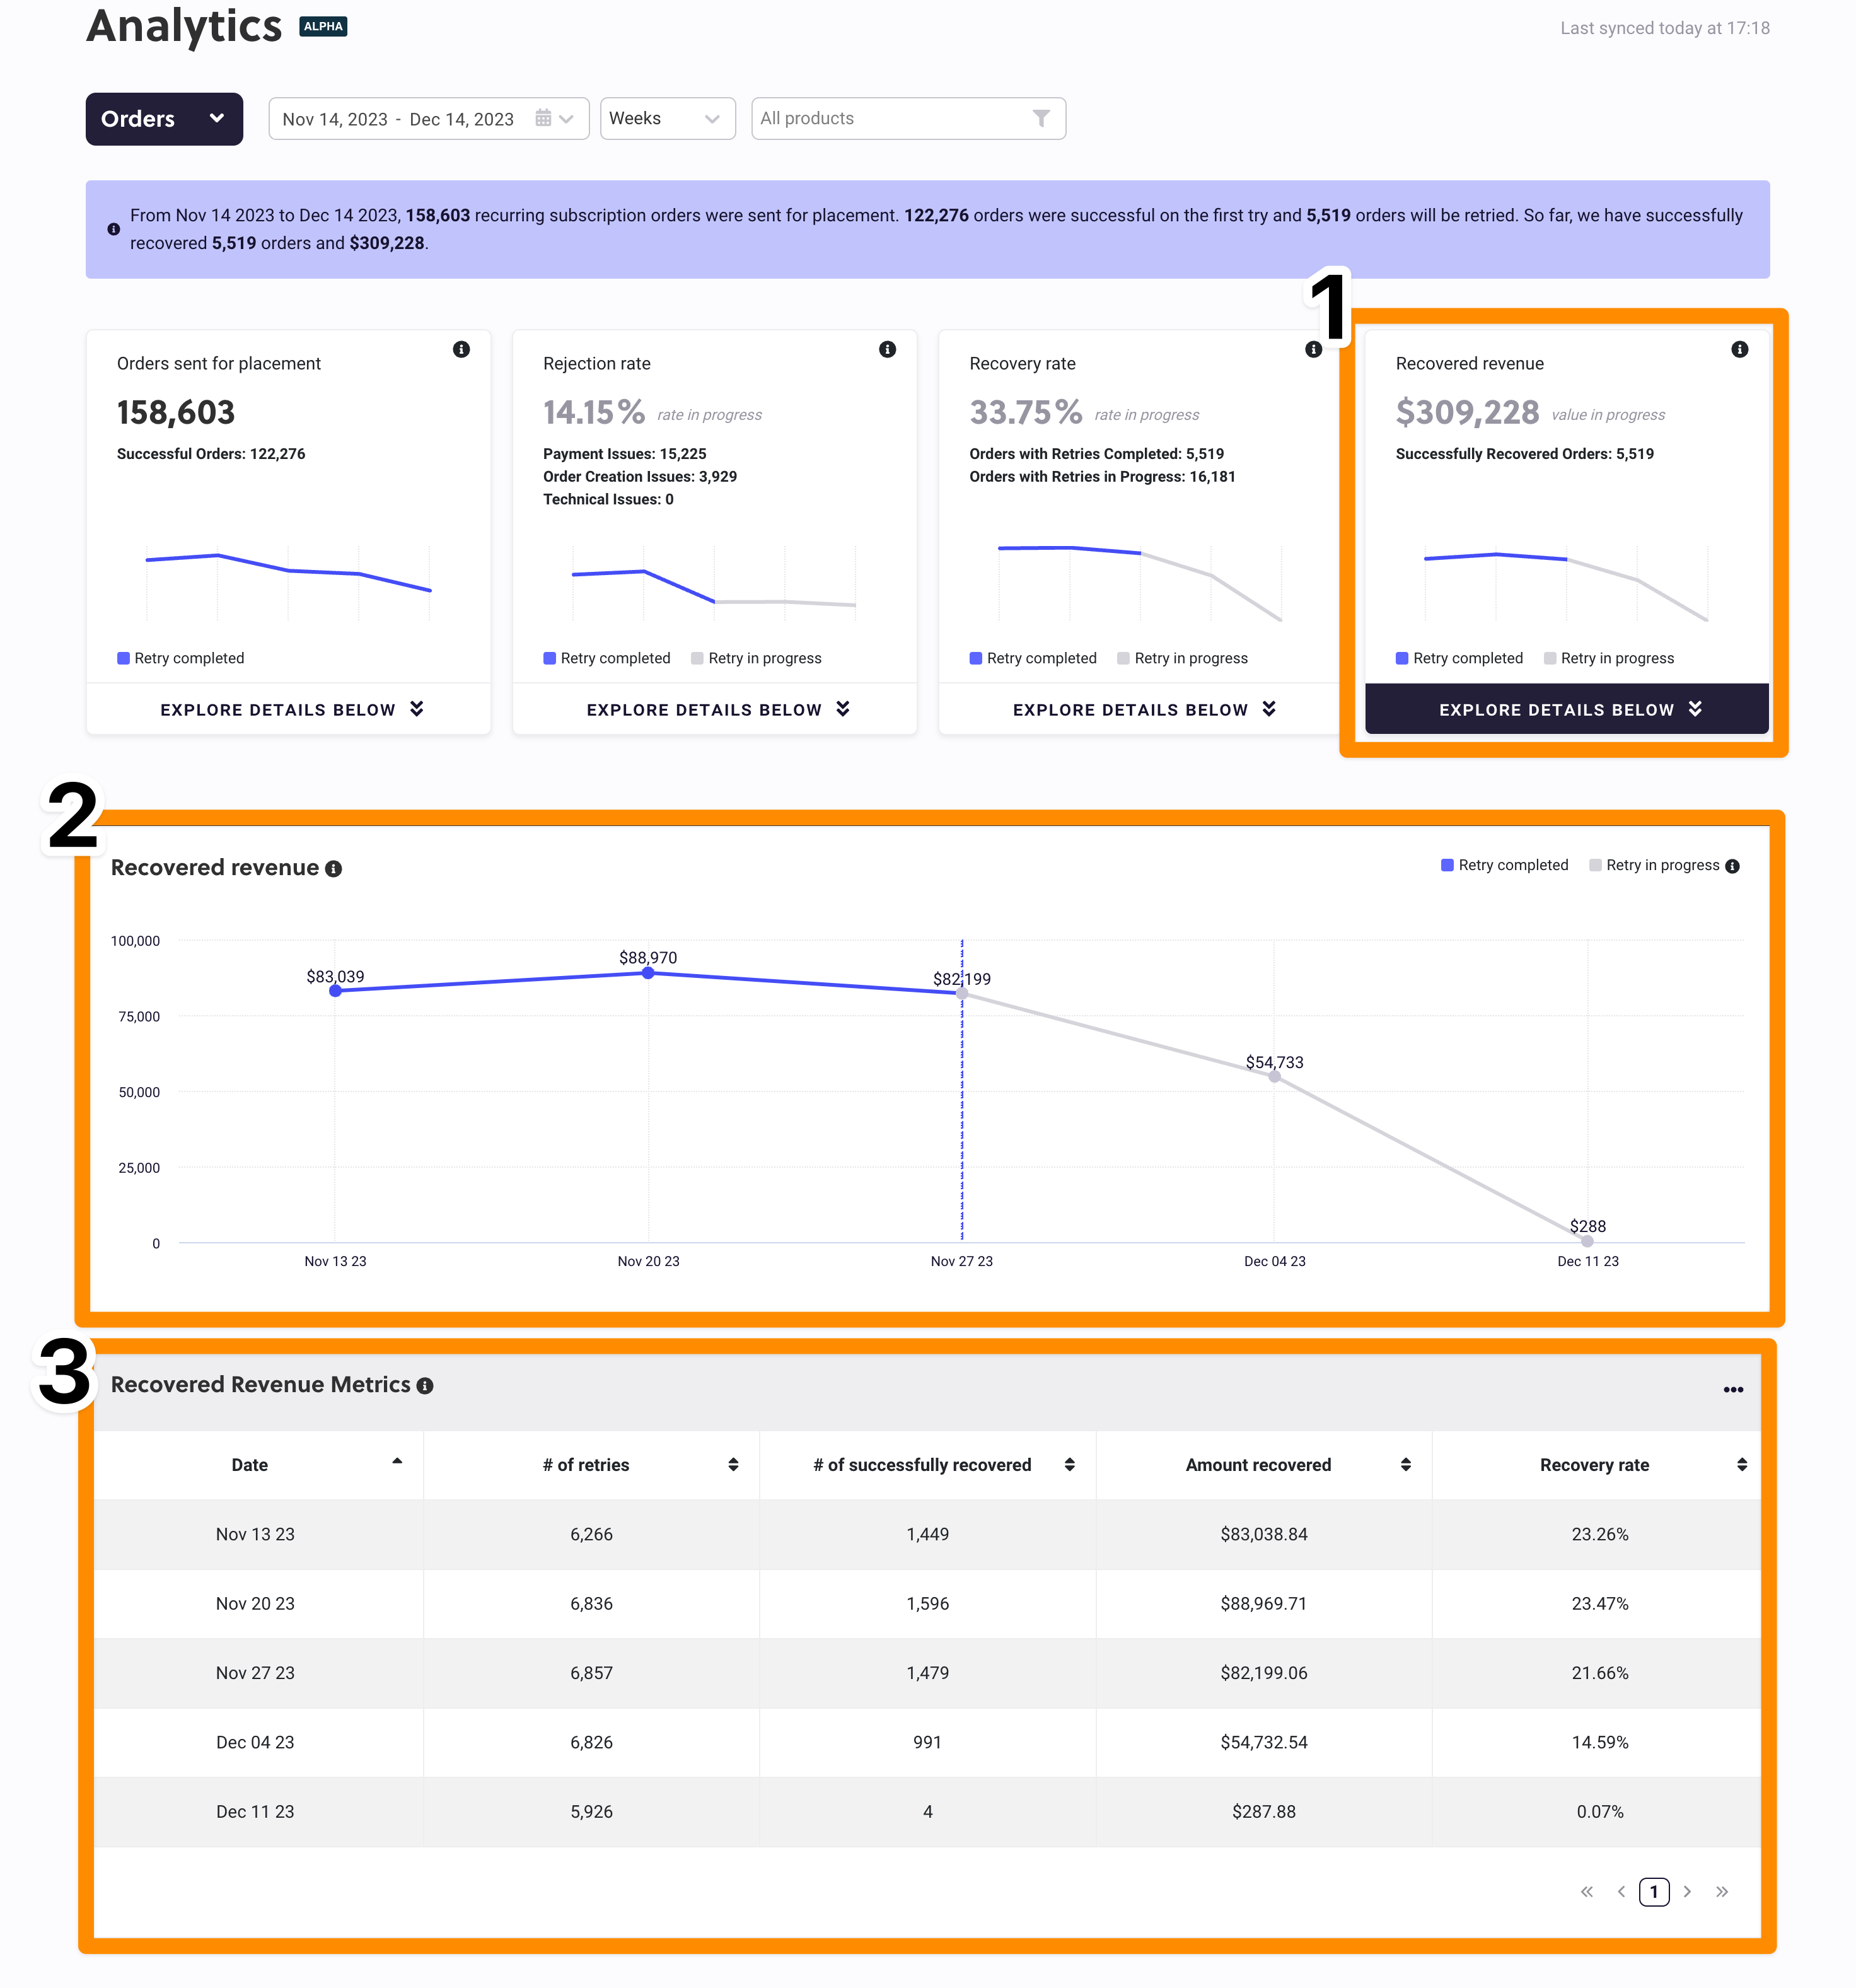
Task: Open the Recovered Revenue Metrics ellipsis menu
Action: [x=1734, y=1389]
